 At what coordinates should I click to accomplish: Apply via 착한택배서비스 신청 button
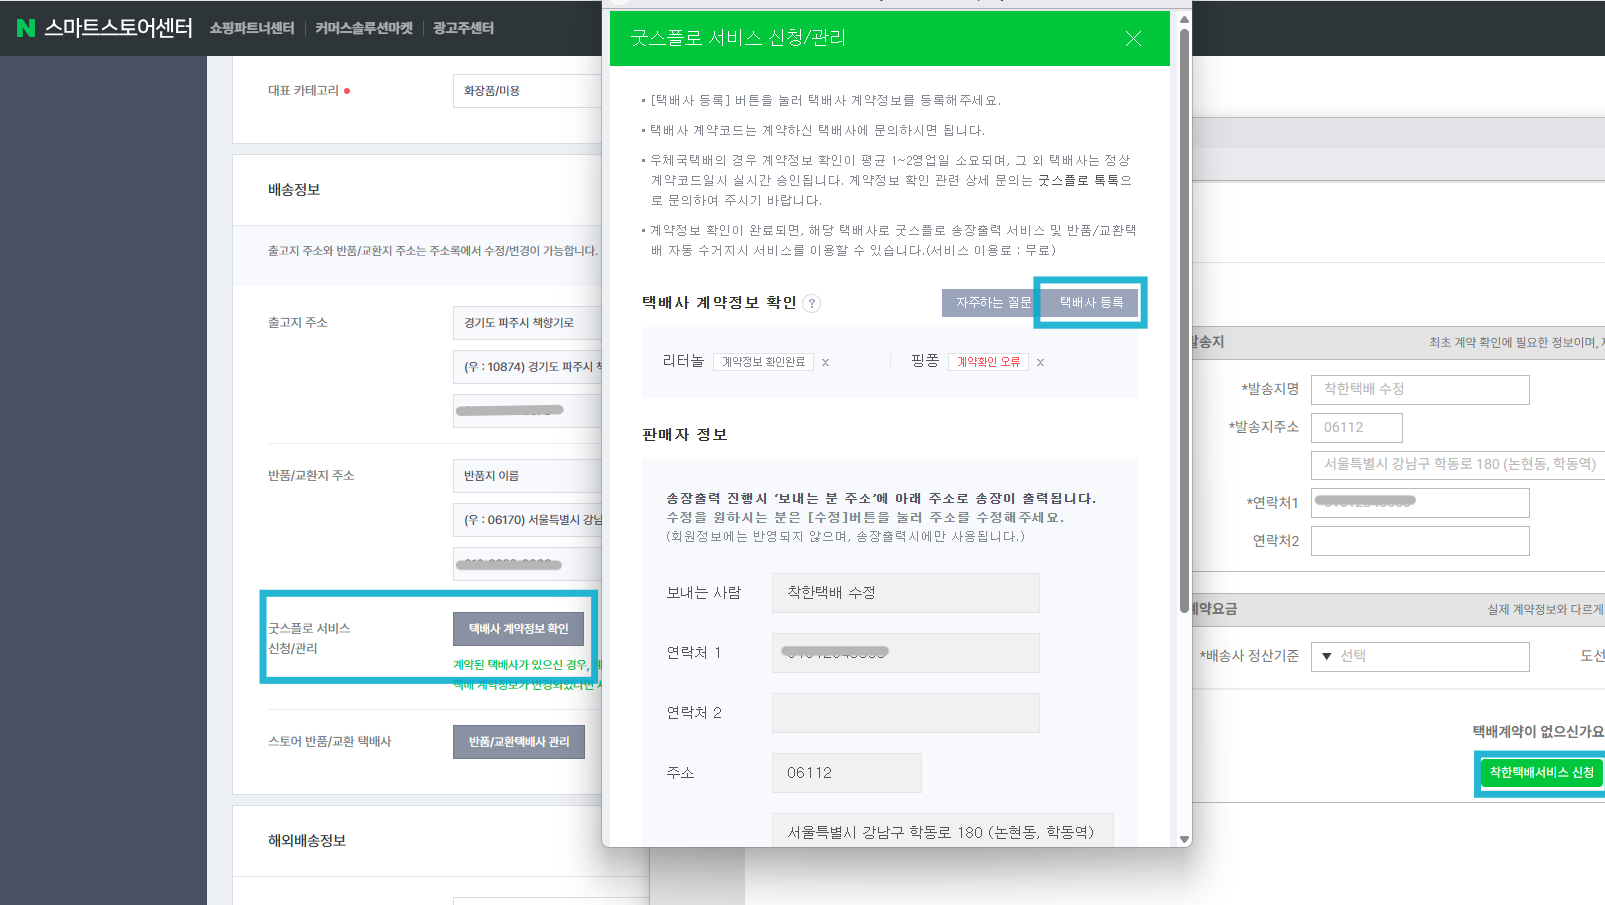tap(1541, 772)
